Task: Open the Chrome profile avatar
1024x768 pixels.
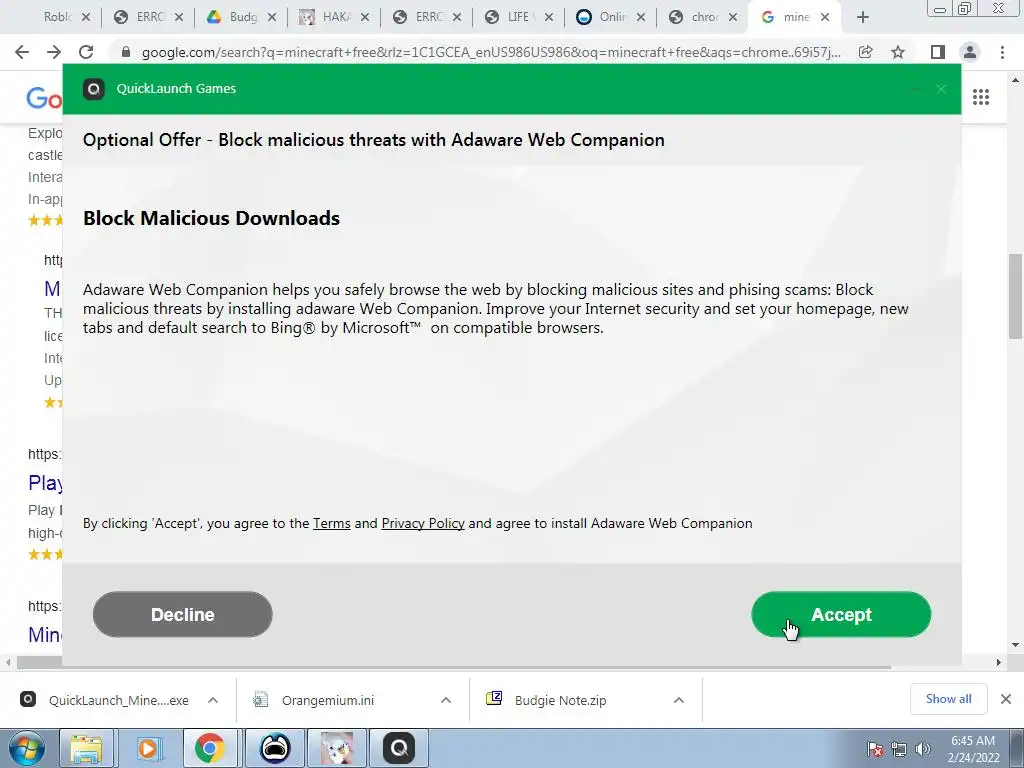Action: pyautogui.click(x=970, y=52)
